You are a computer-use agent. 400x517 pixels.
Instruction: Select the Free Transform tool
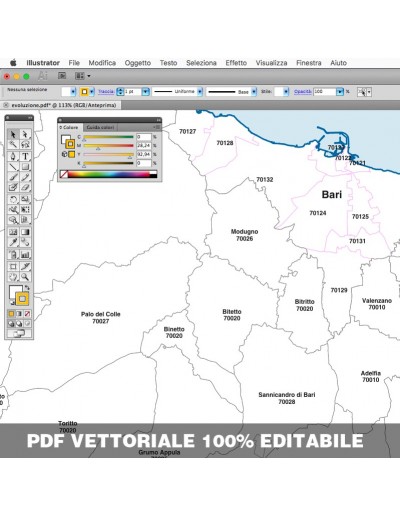[x=25, y=210]
